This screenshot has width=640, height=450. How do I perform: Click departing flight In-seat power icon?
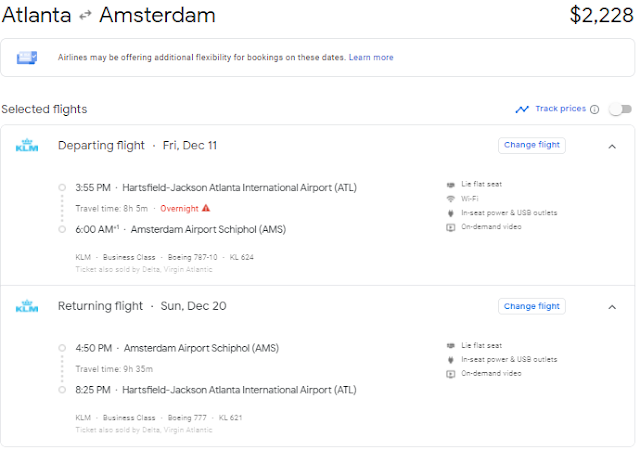click(451, 213)
